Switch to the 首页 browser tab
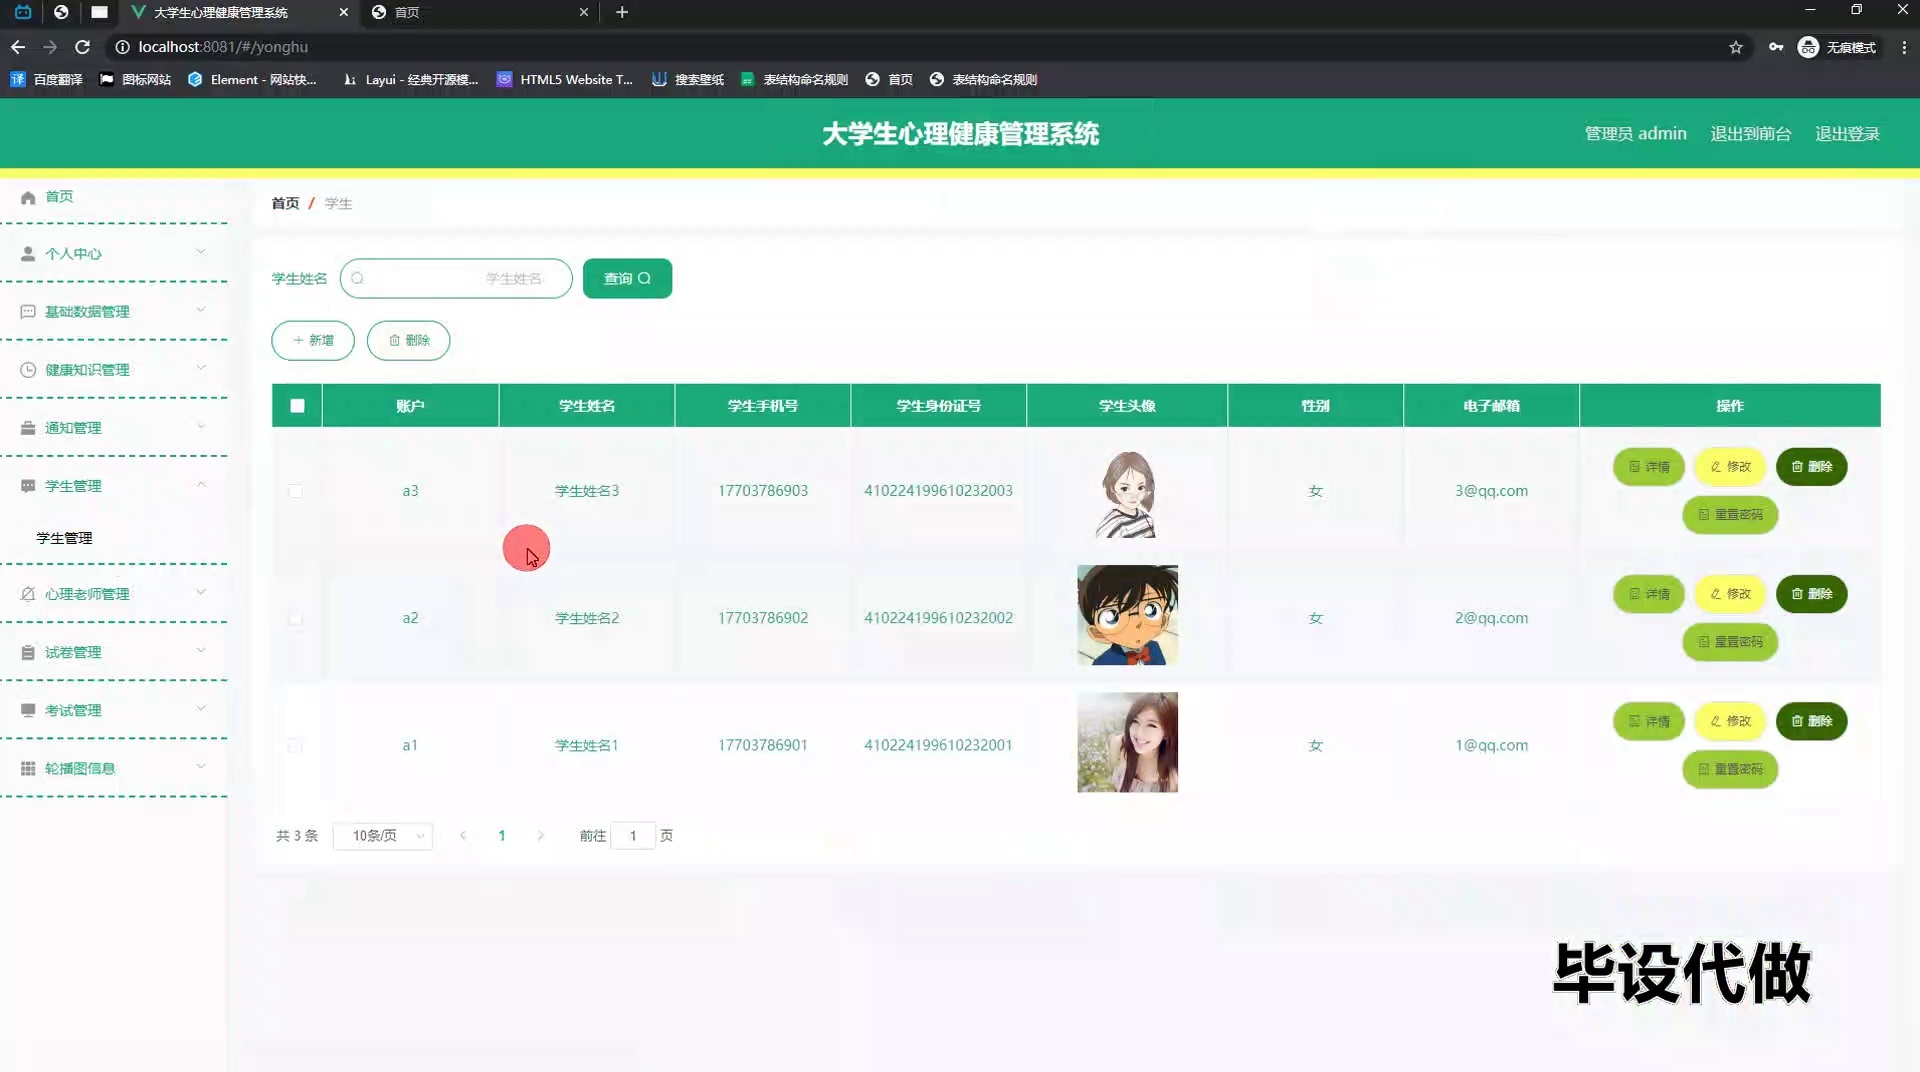 click(480, 12)
